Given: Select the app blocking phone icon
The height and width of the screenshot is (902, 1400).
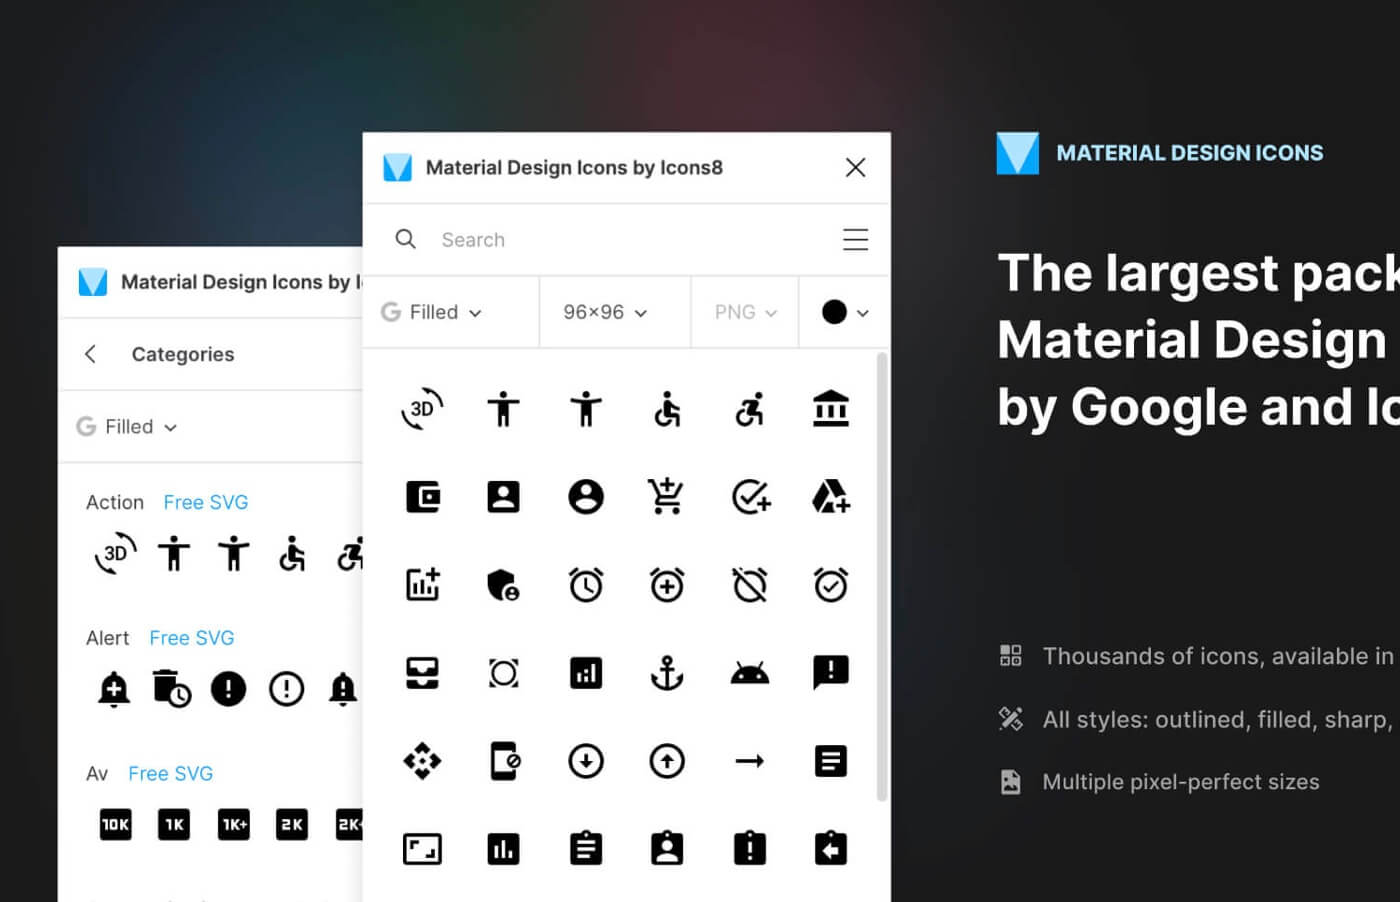Looking at the screenshot, I should pos(504,761).
